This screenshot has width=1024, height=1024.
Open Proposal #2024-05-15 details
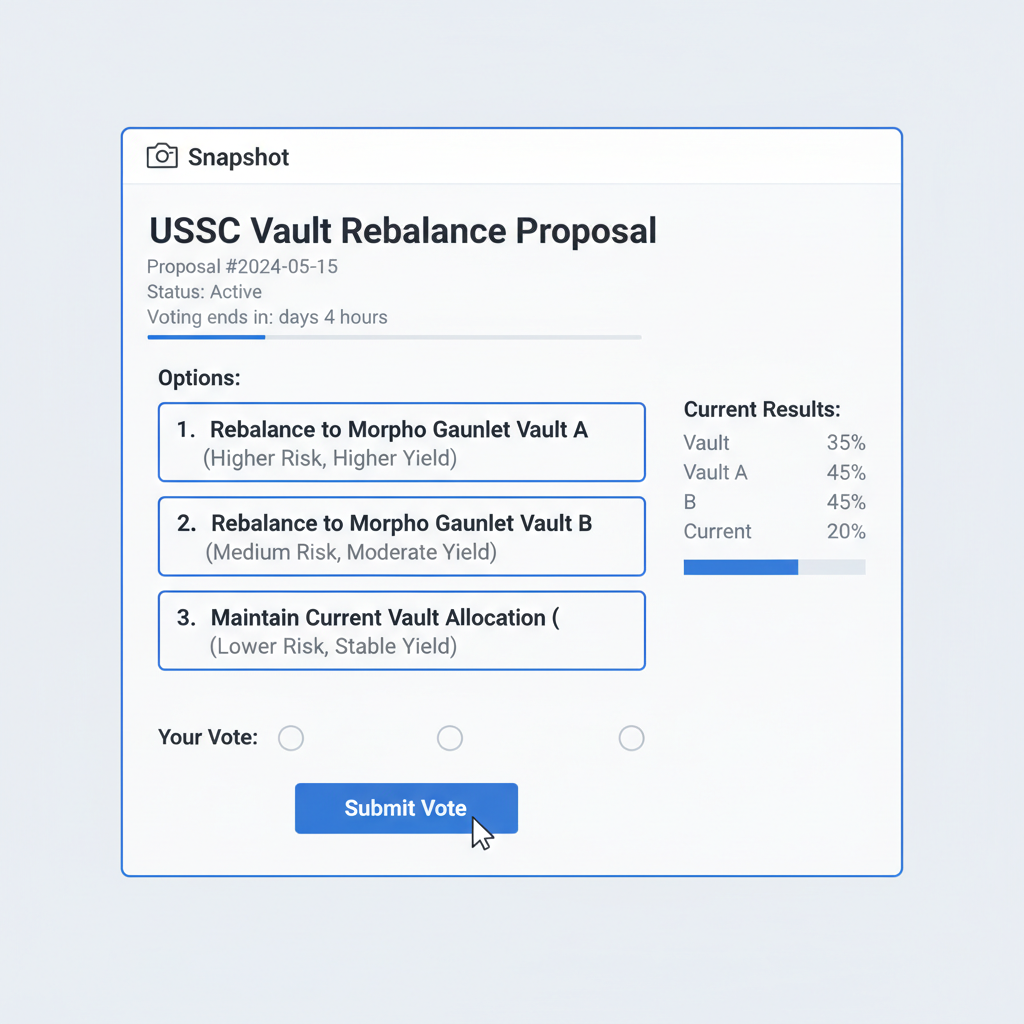[x=243, y=267]
